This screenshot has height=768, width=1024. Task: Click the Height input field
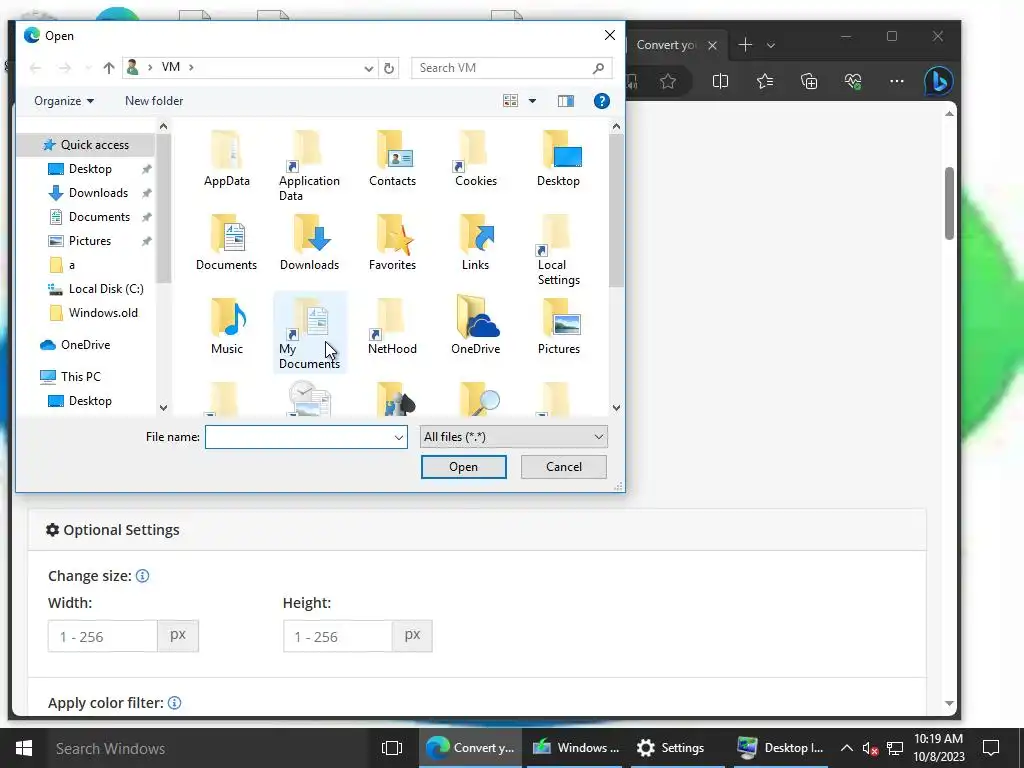pyautogui.click(x=338, y=636)
